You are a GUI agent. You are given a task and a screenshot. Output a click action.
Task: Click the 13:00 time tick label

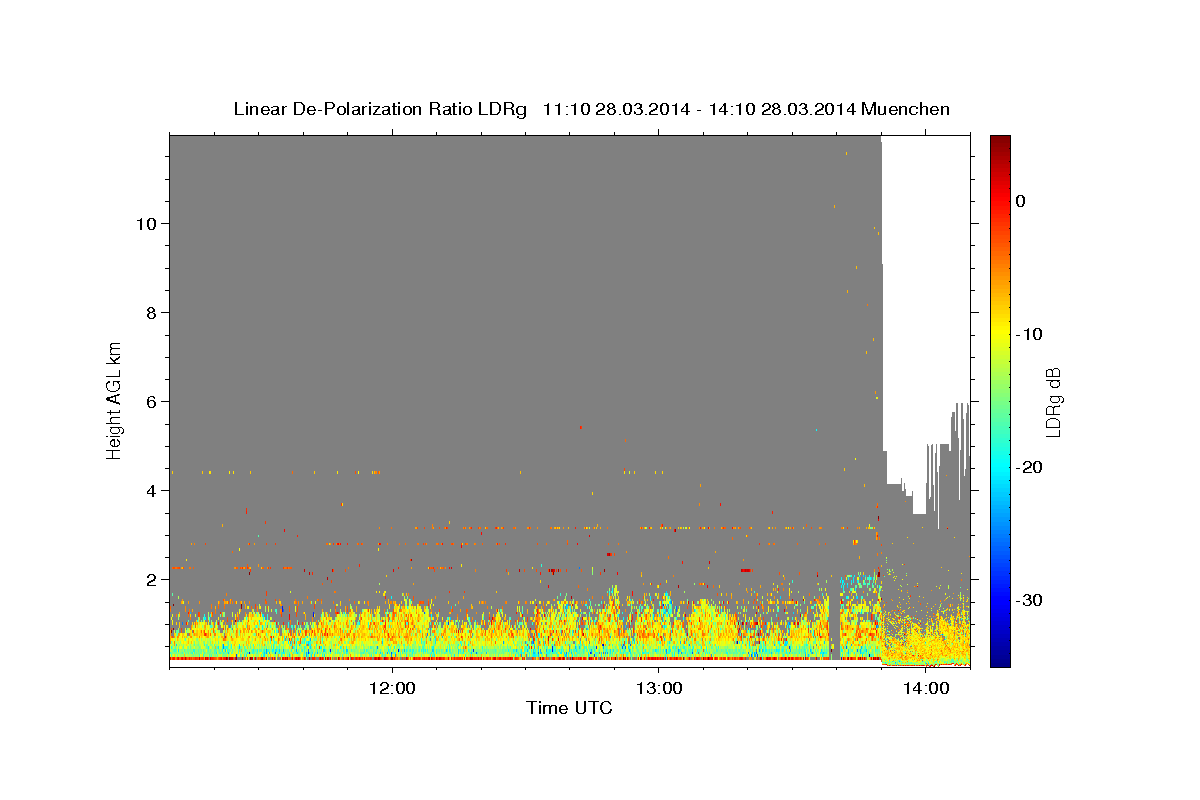pos(659,688)
